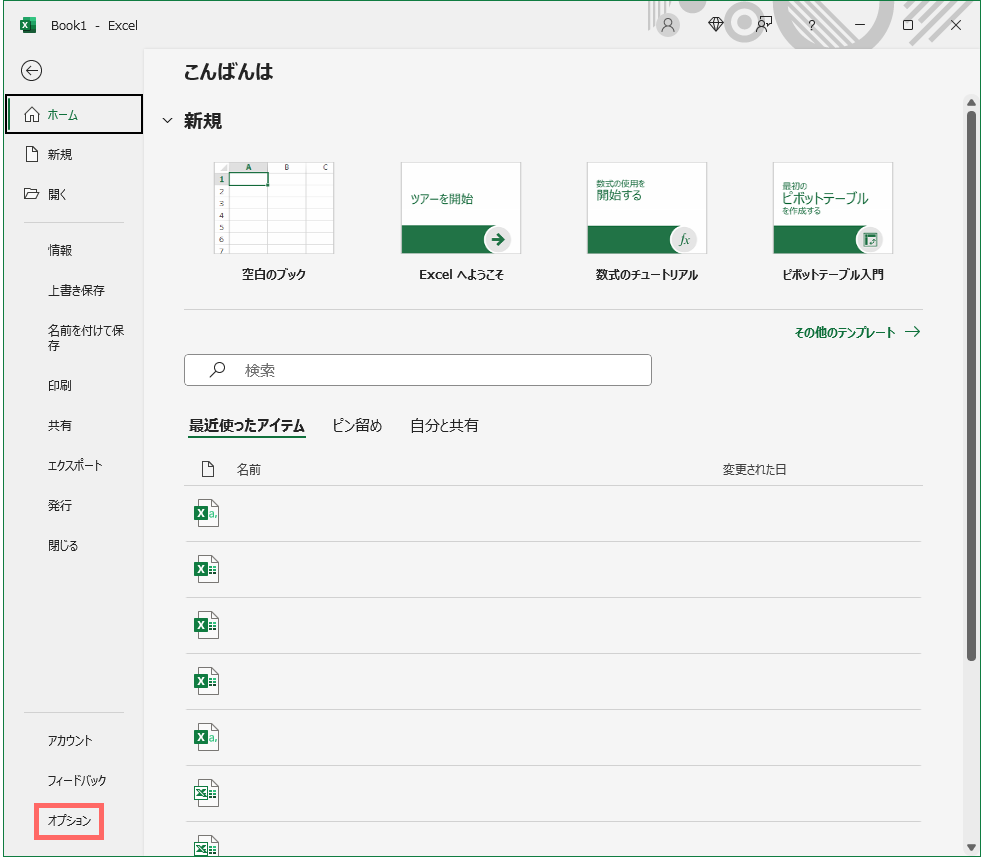984x857 pixels.
Task: Switch to the ピン留め tab
Action: (356, 425)
